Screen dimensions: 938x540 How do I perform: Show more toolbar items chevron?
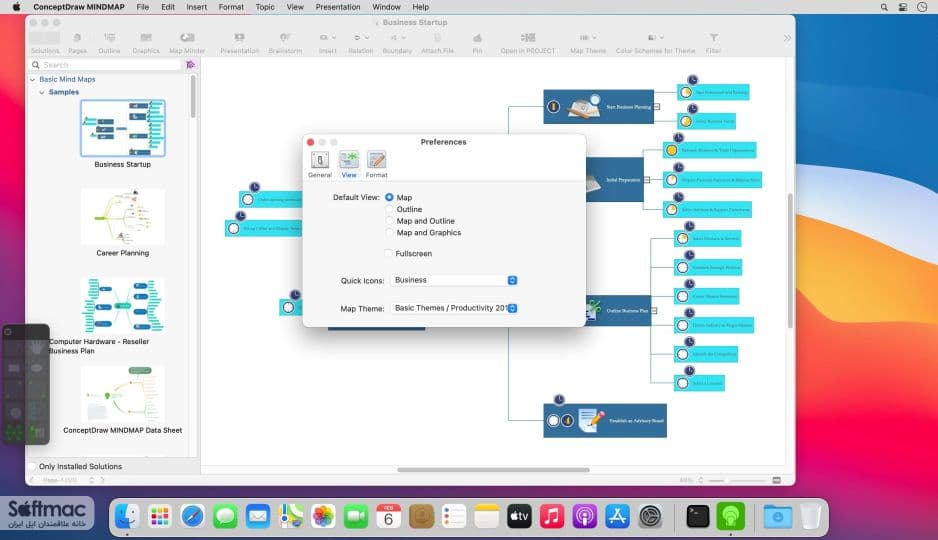click(787, 38)
